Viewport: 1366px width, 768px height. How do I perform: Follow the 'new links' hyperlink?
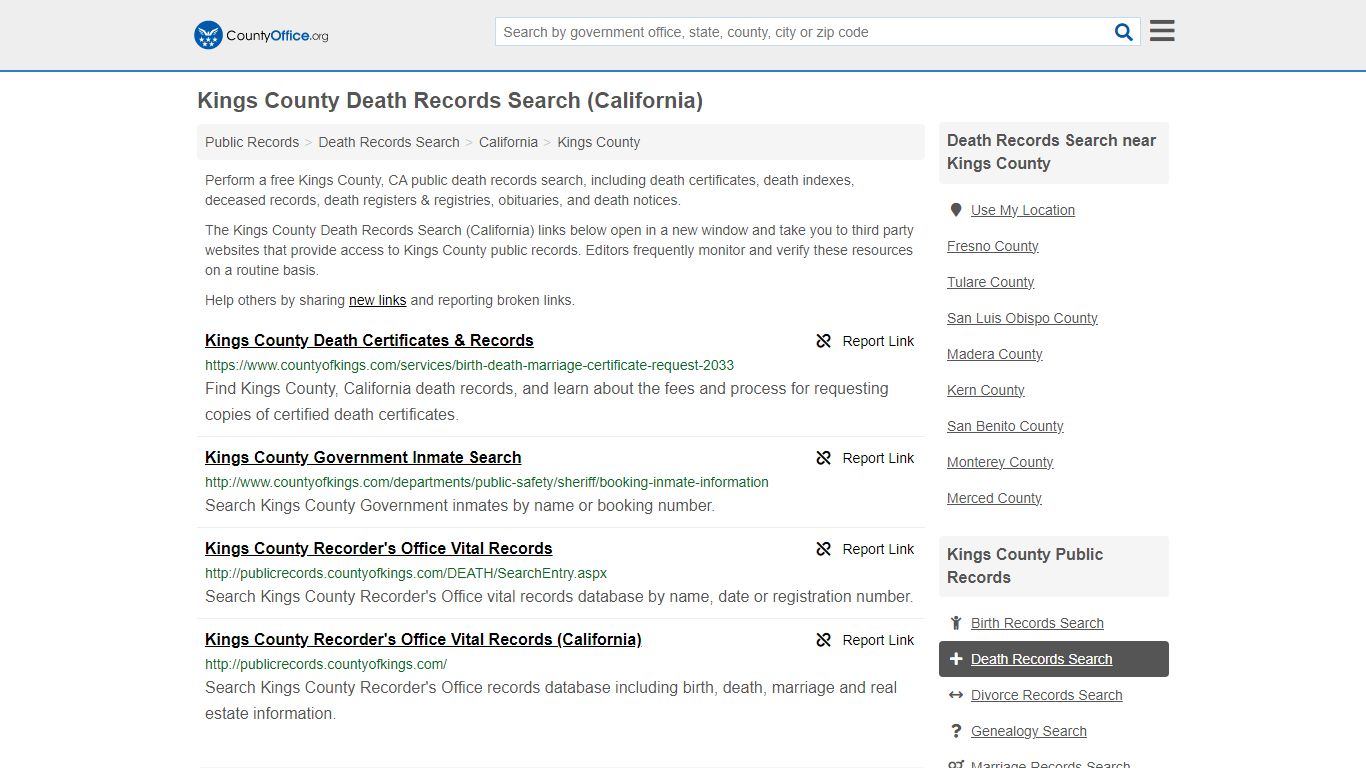click(x=377, y=300)
